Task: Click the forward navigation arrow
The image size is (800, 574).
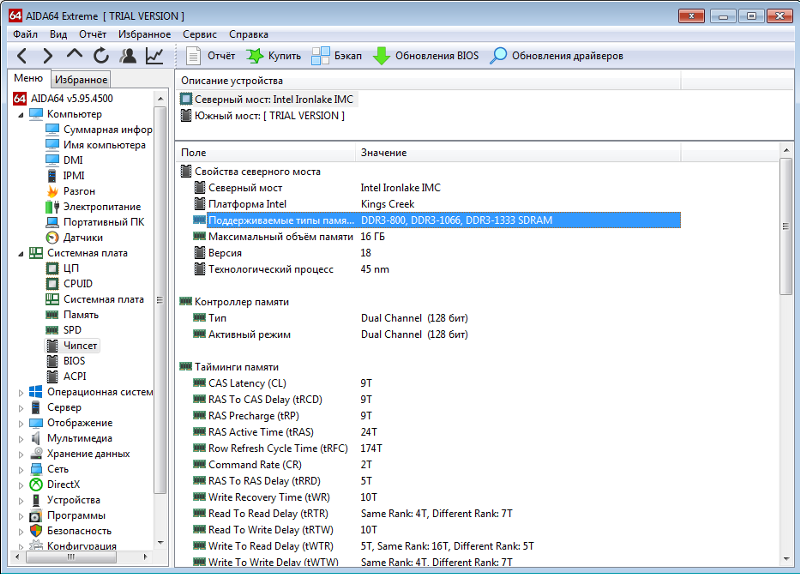Action: tap(48, 56)
